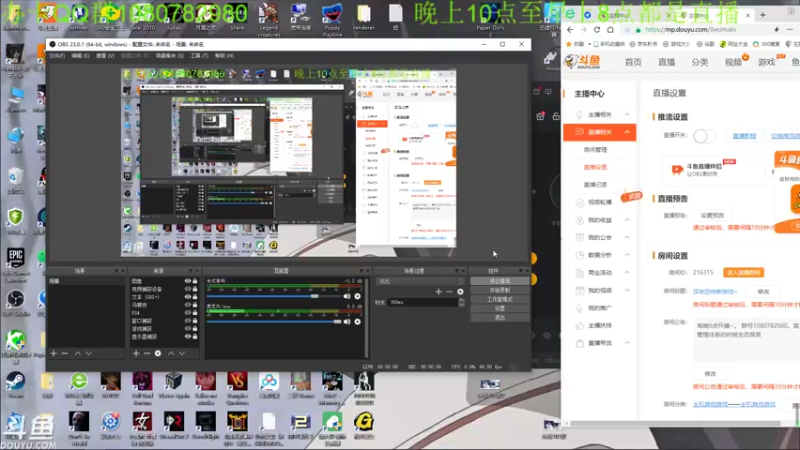This screenshot has width=800, height=450.
Task: Click 设置预告 button
Action: click(x=712, y=215)
